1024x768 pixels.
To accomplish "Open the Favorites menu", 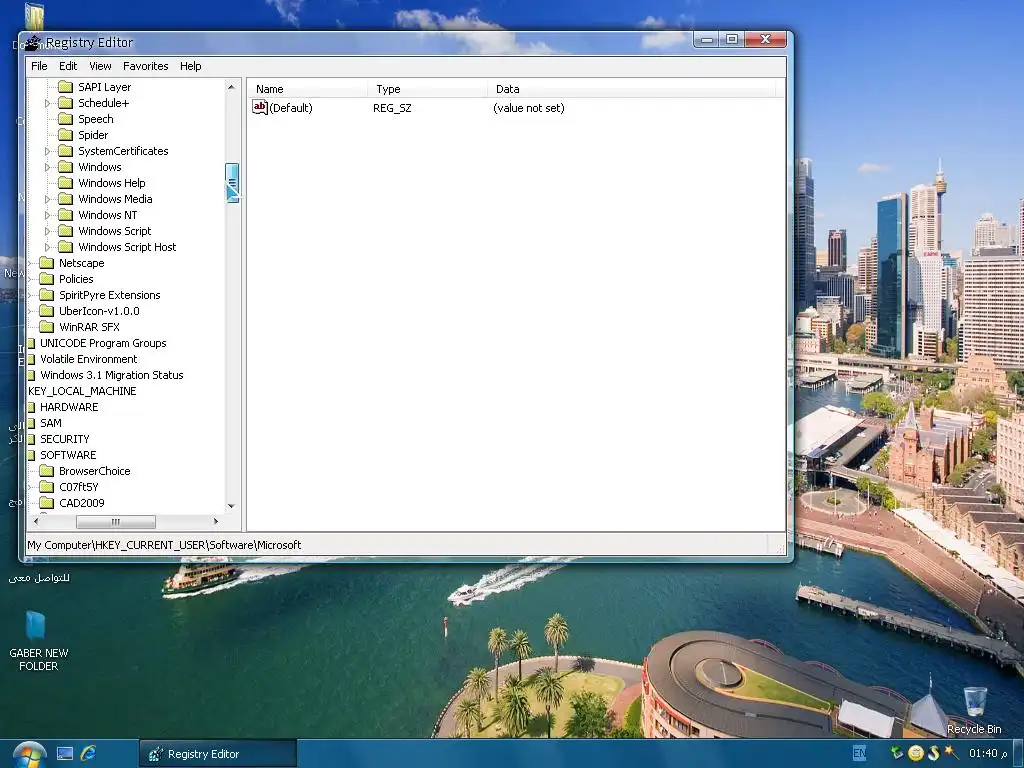I will [146, 66].
